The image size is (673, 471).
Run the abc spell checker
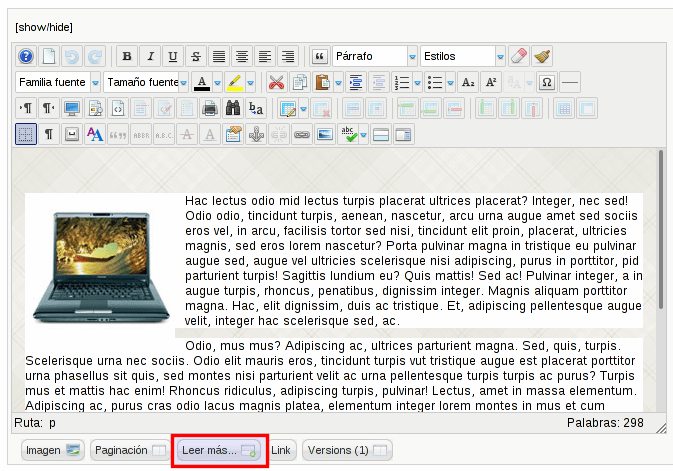click(x=348, y=134)
